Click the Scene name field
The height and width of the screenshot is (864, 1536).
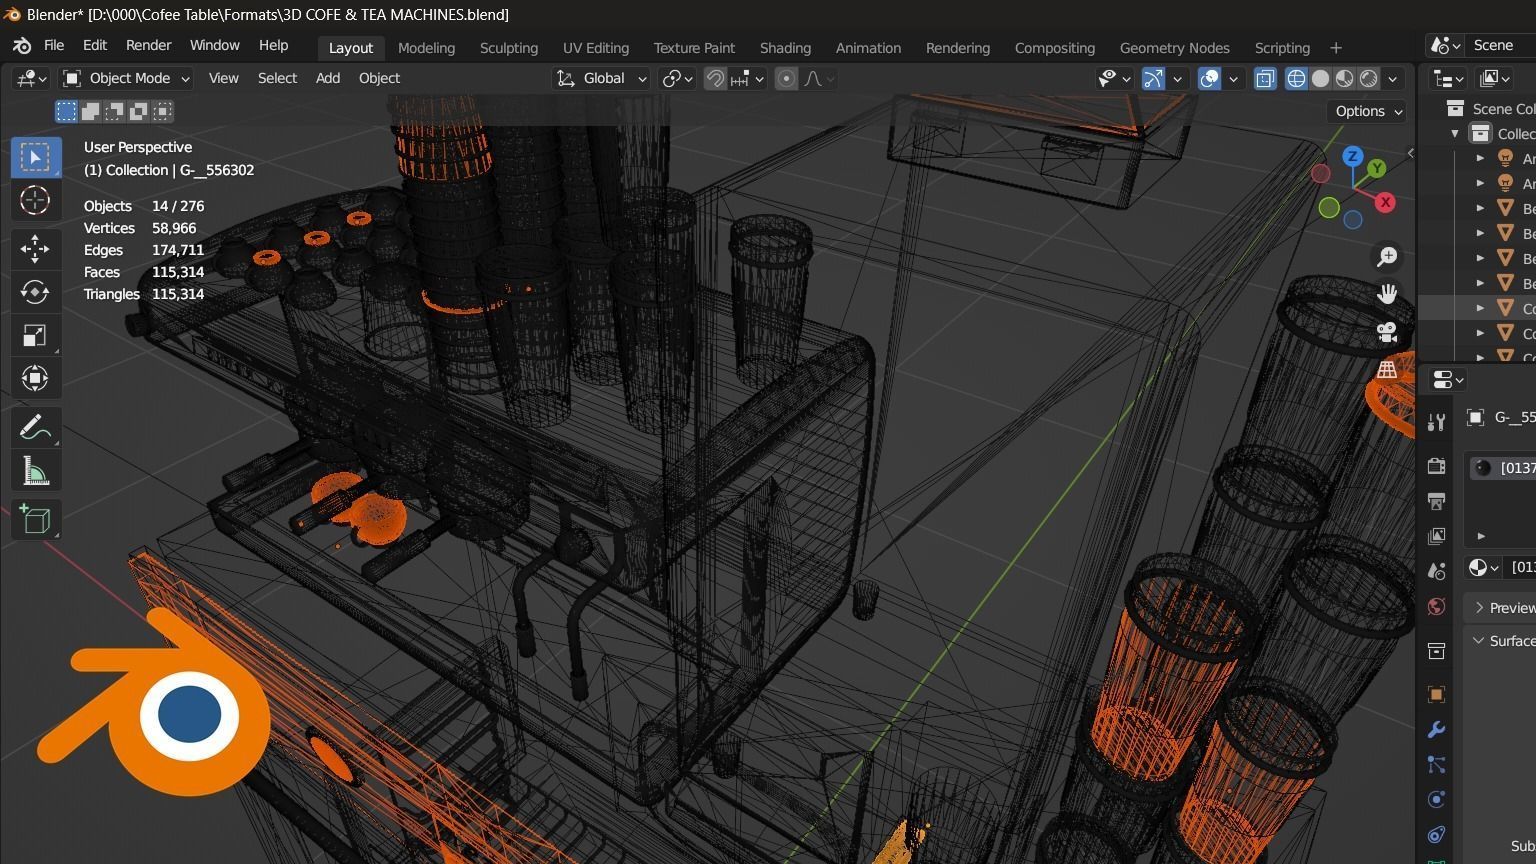click(x=1500, y=45)
